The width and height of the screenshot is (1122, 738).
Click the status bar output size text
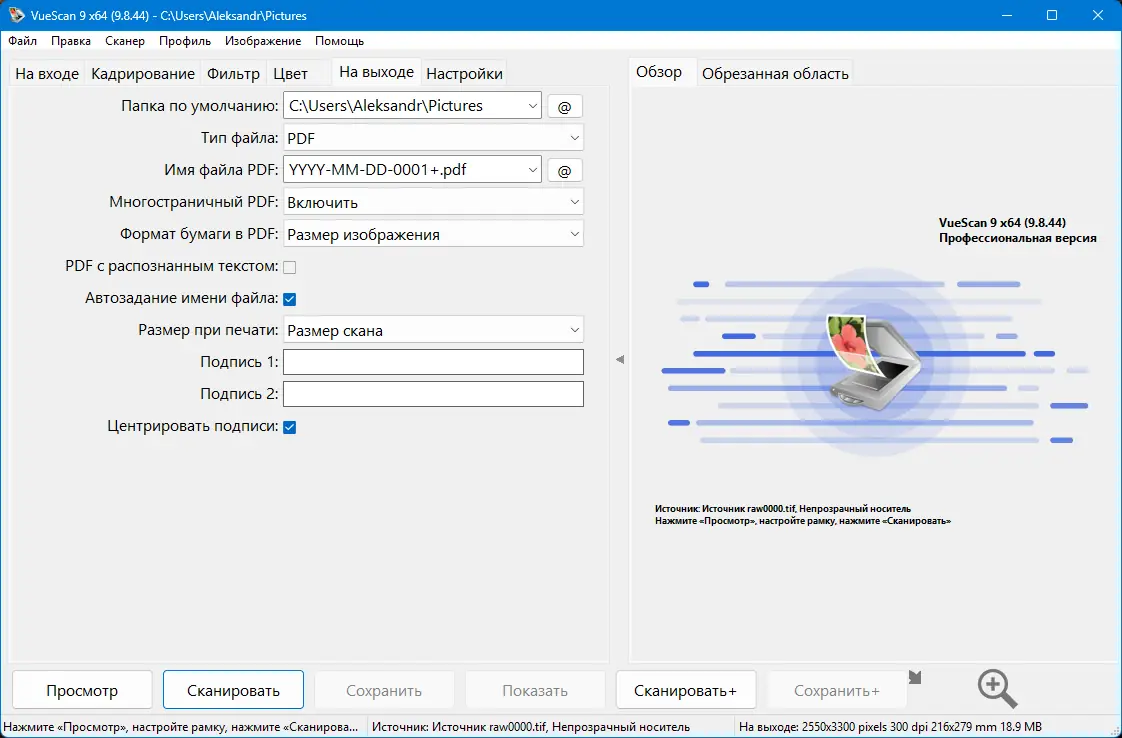(890, 727)
